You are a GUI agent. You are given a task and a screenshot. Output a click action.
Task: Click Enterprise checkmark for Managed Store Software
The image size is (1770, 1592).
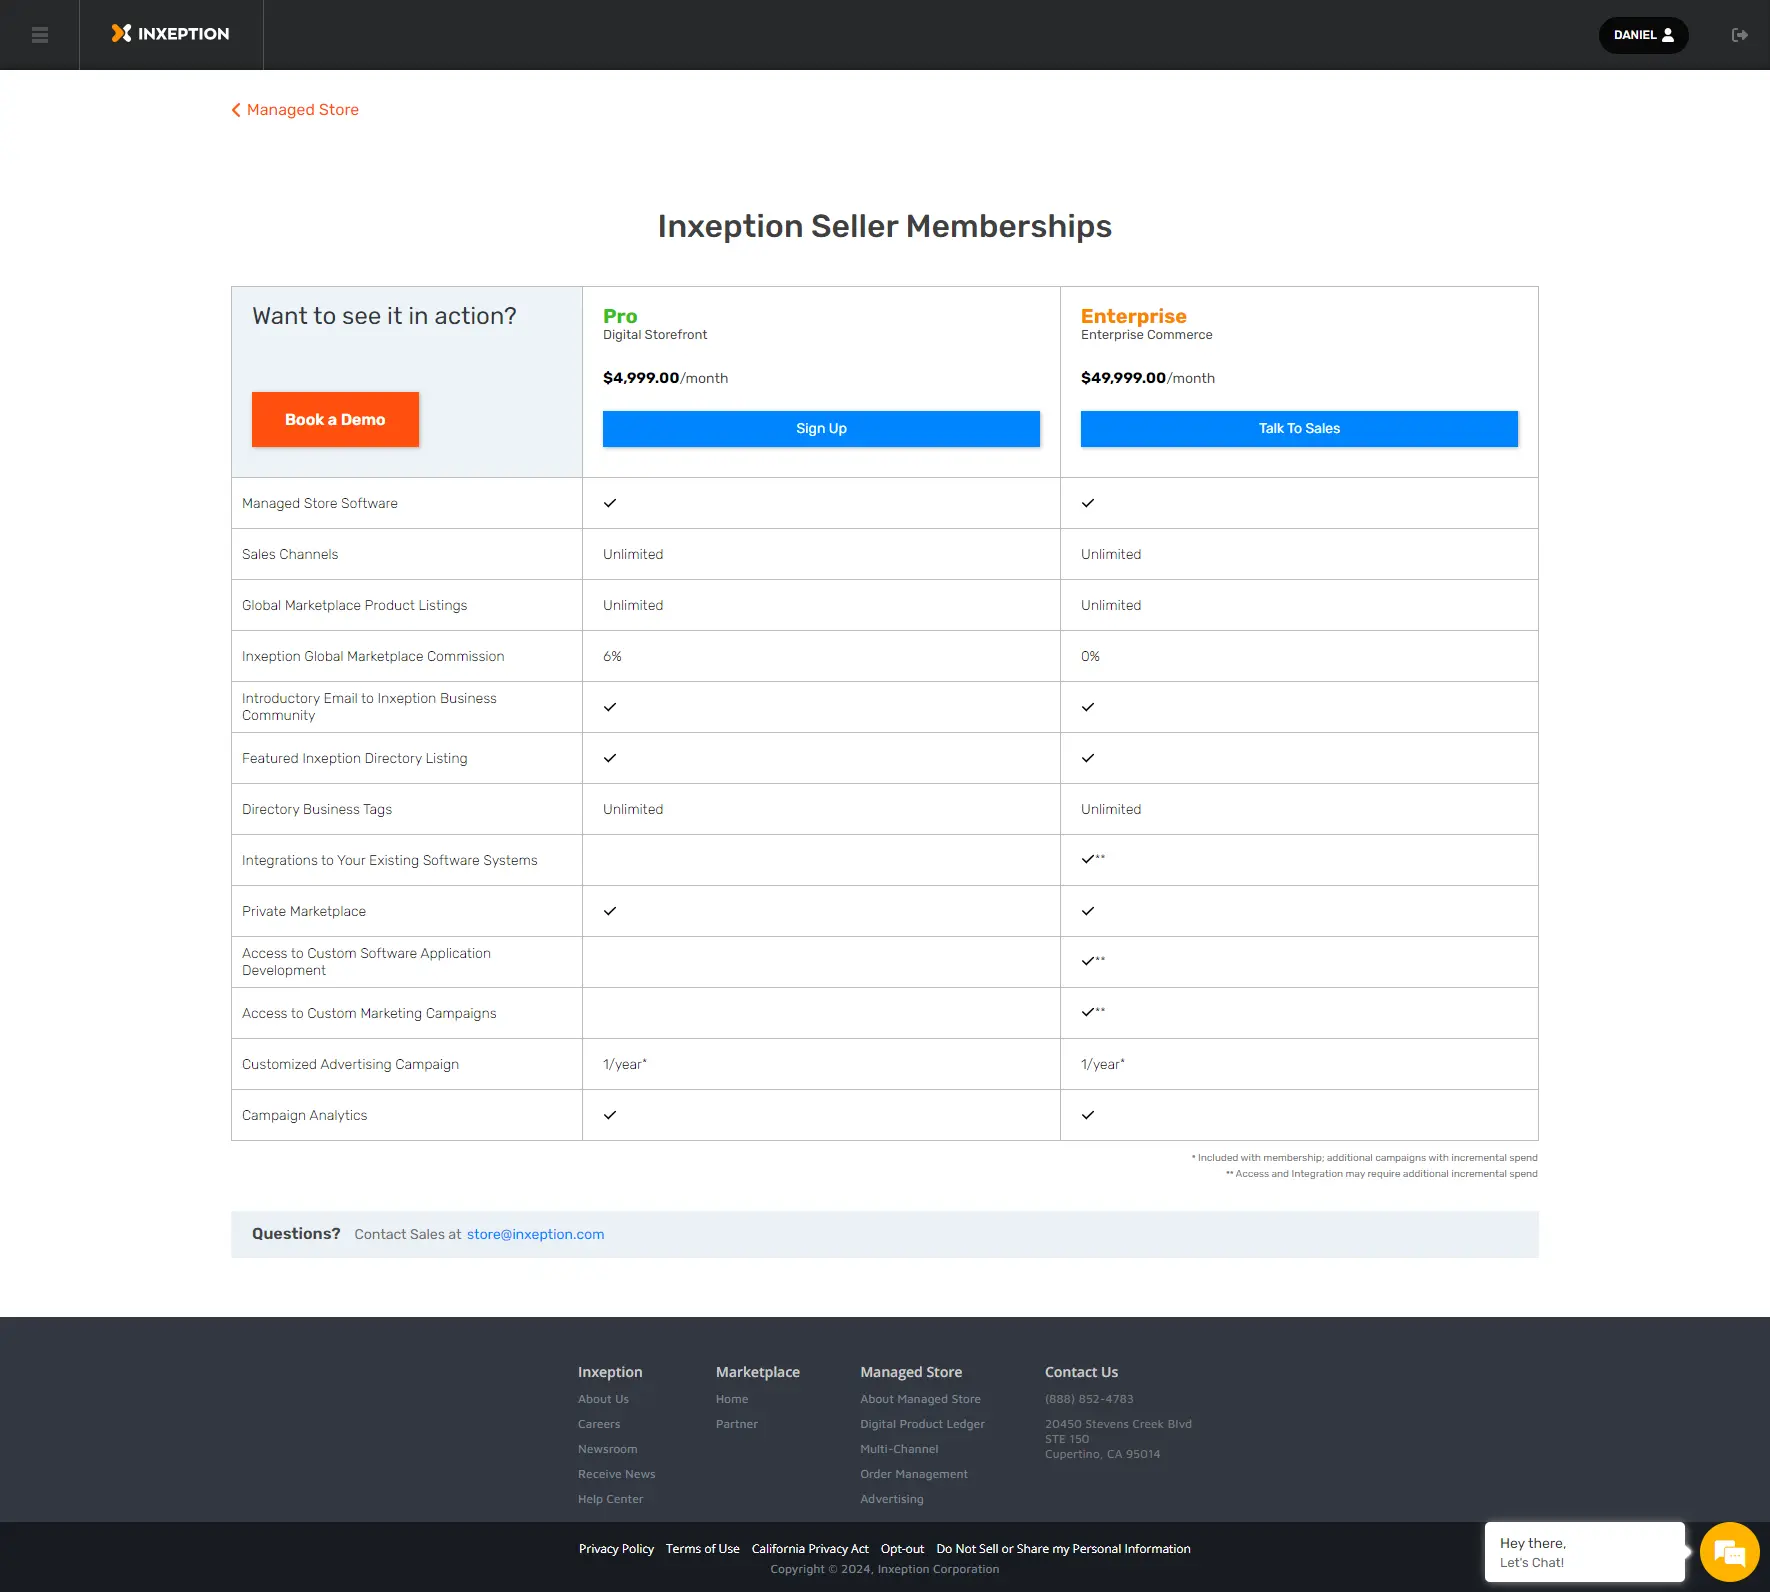[1088, 503]
